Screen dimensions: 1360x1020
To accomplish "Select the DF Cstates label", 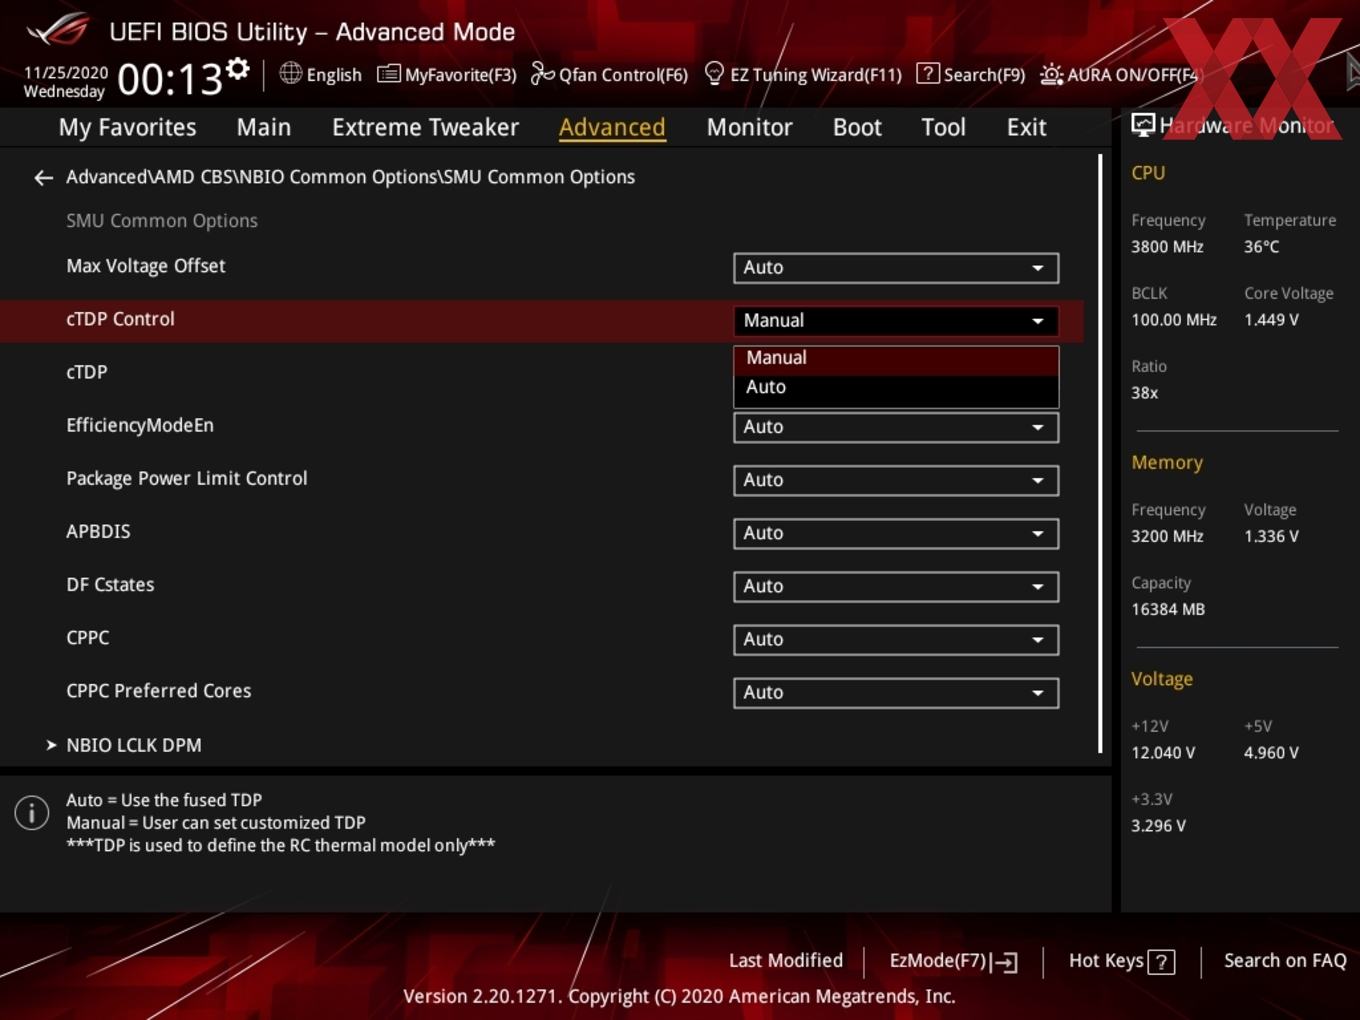I will (110, 584).
